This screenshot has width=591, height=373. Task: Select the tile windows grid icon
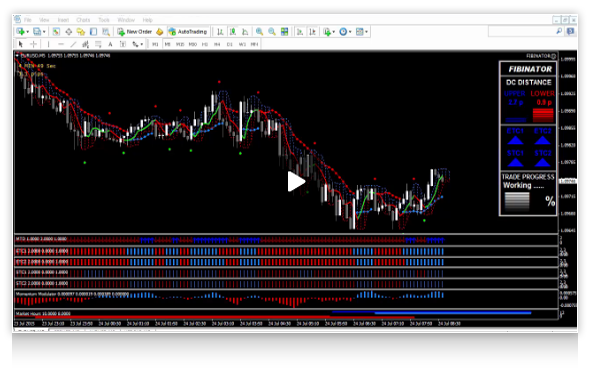click(x=285, y=32)
